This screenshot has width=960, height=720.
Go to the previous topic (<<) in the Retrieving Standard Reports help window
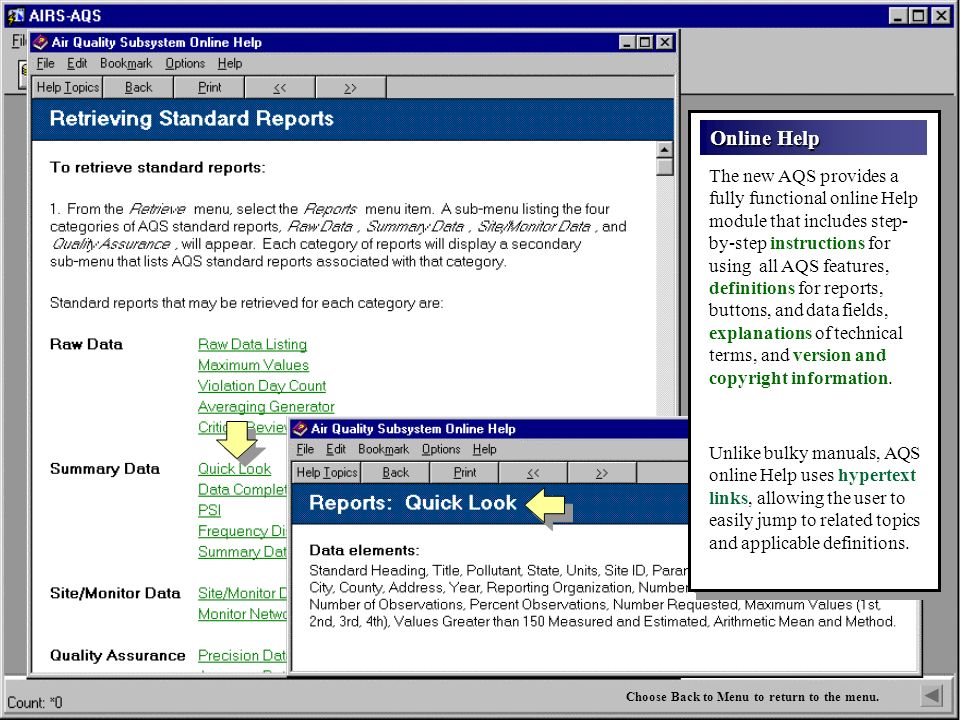[280, 88]
